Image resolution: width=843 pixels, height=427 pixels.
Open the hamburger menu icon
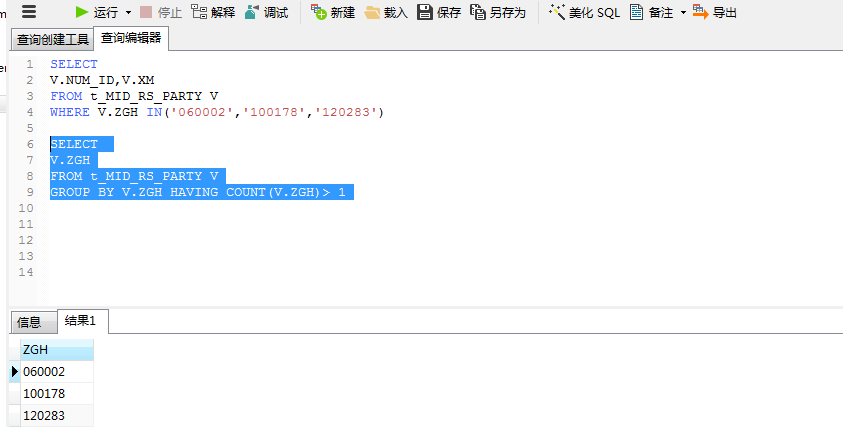[29, 12]
